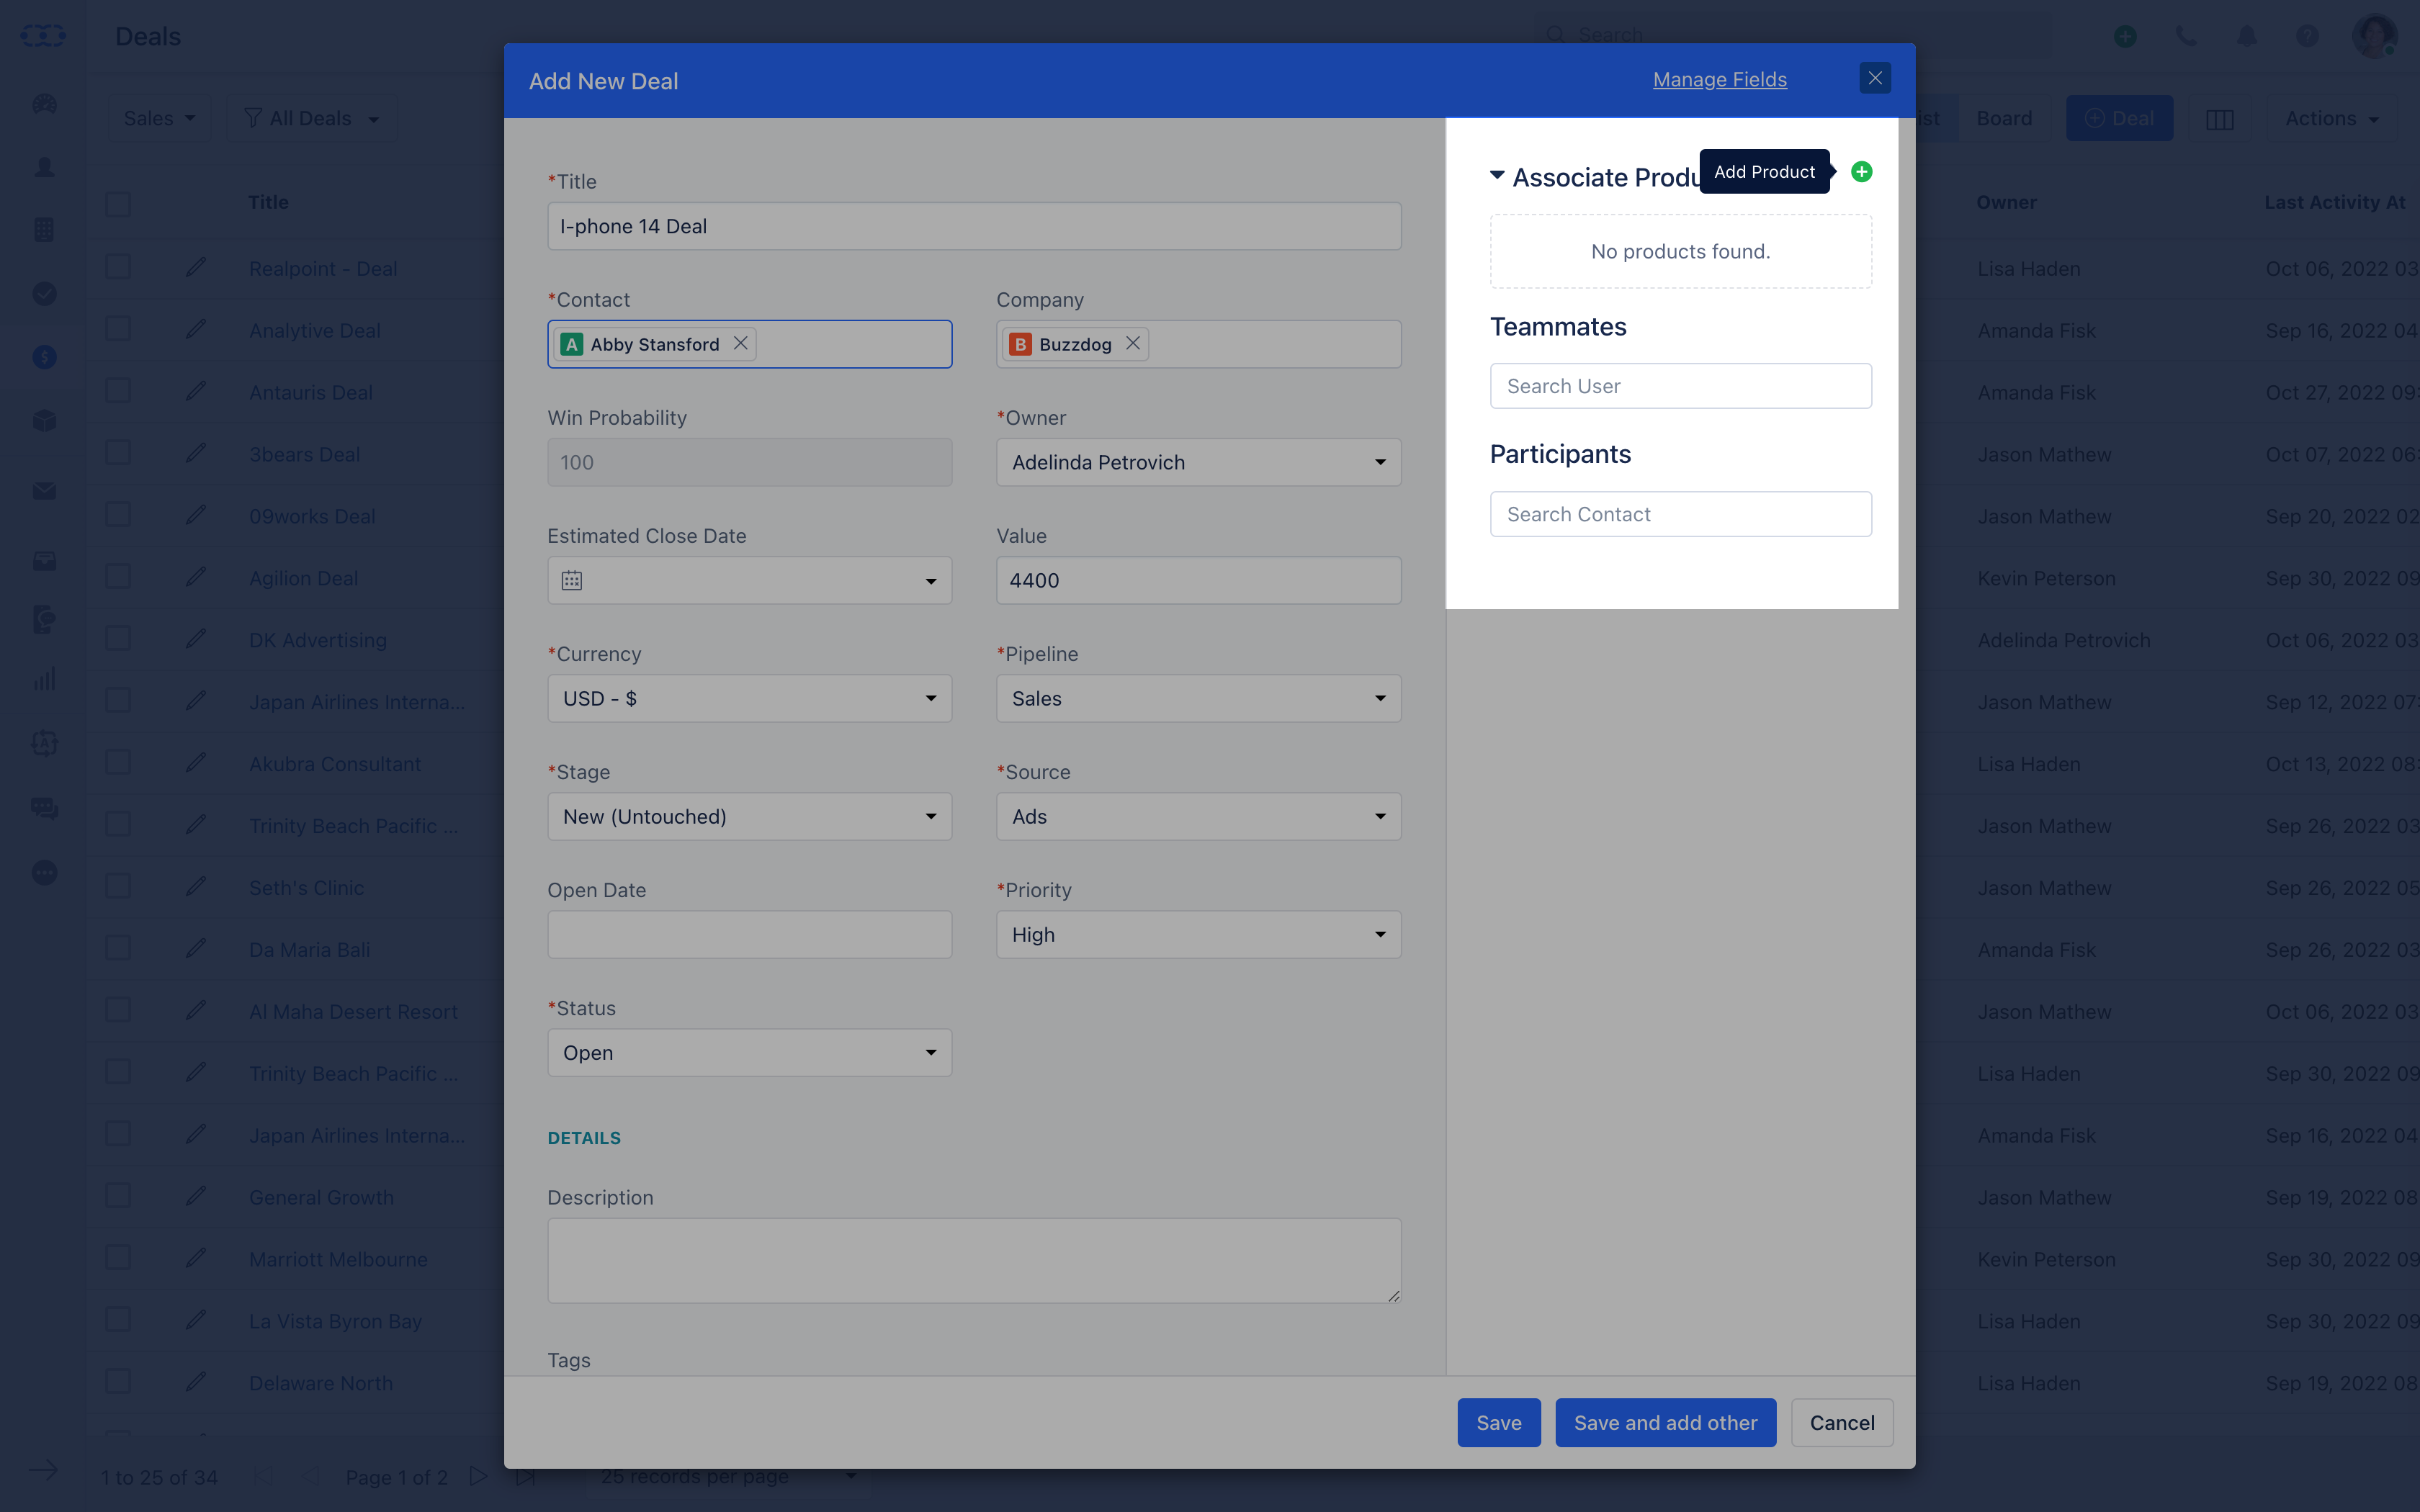Click the phone icon in top bar
This screenshot has height=1512, width=2420.
pos(2186,36)
